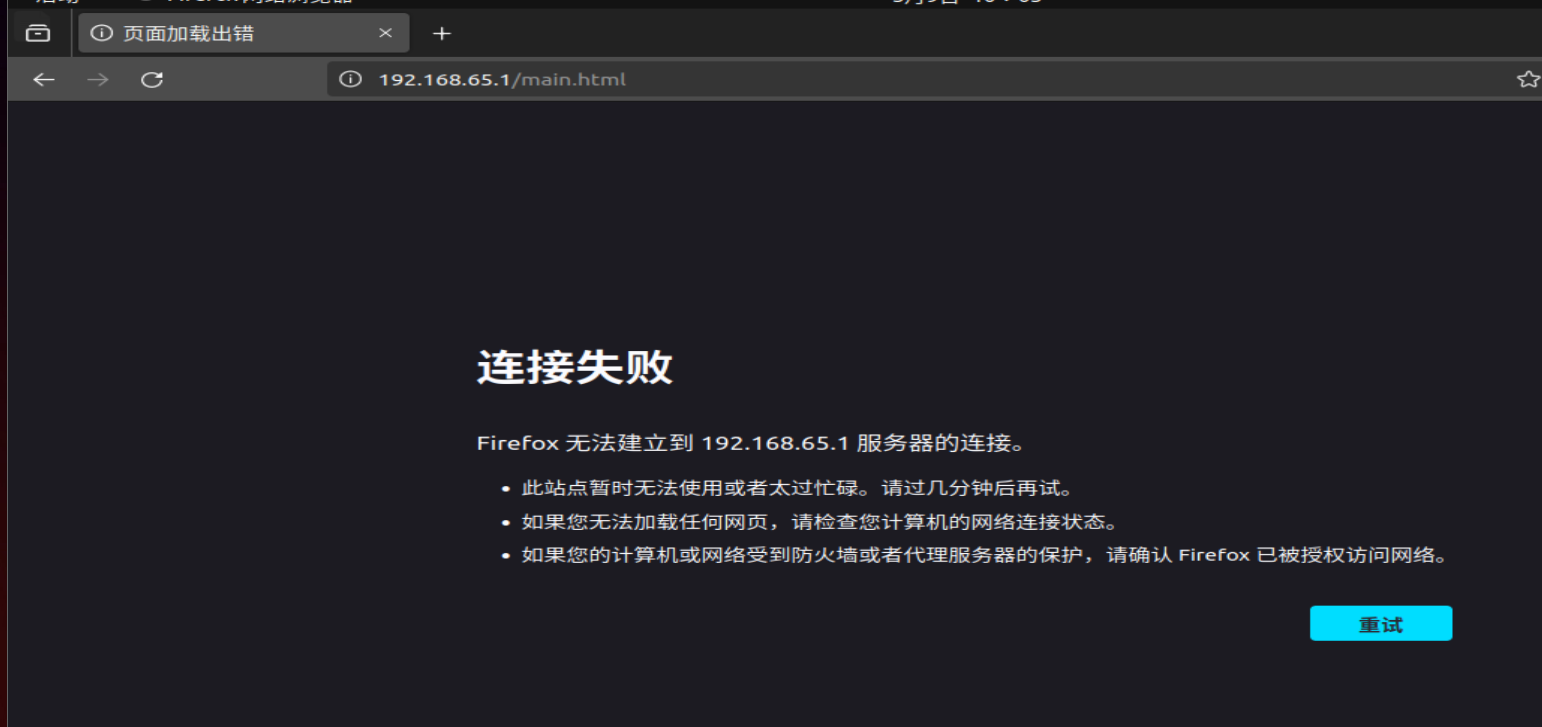Image resolution: width=1542 pixels, height=727 pixels.
Task: Open a new tab with the plus icon
Action: tap(442, 34)
